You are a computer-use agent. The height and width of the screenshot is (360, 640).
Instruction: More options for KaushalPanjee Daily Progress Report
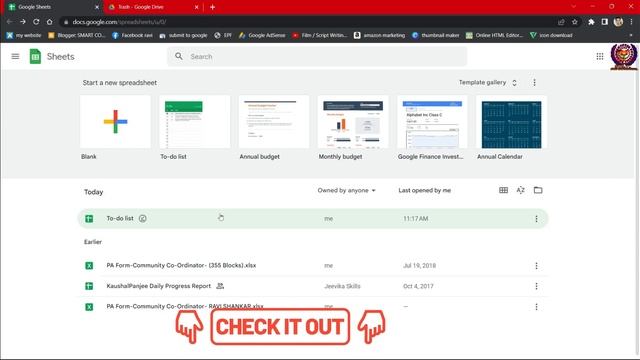point(536,286)
